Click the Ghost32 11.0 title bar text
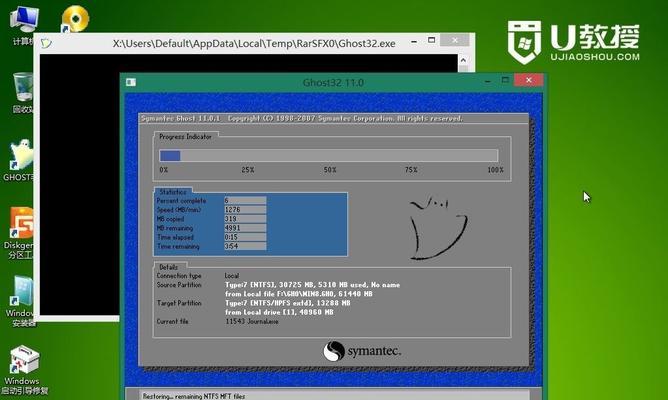 (x=333, y=82)
